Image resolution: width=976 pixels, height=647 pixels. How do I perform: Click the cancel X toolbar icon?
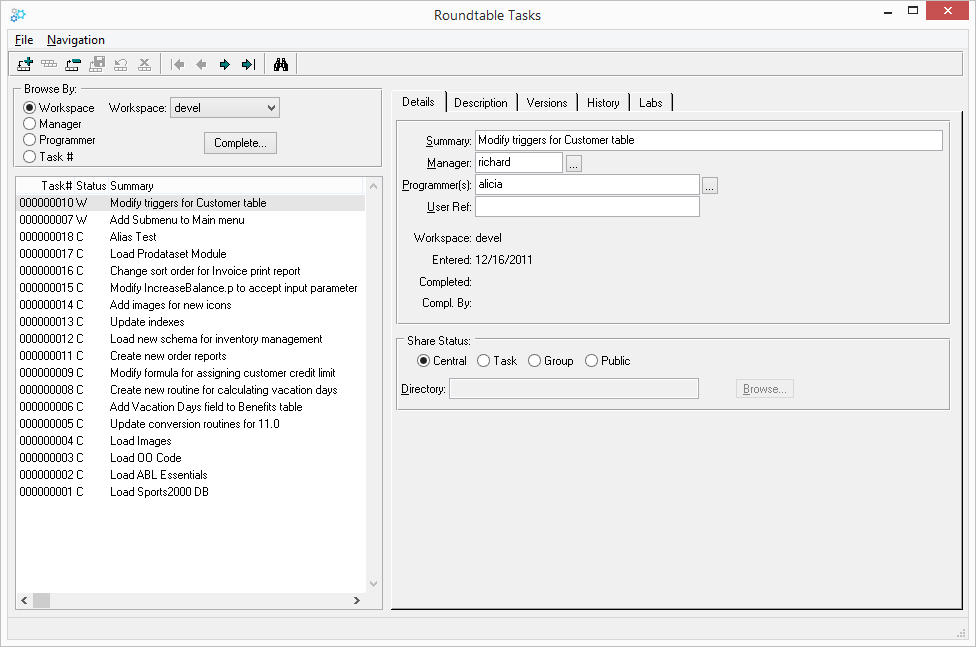144,64
